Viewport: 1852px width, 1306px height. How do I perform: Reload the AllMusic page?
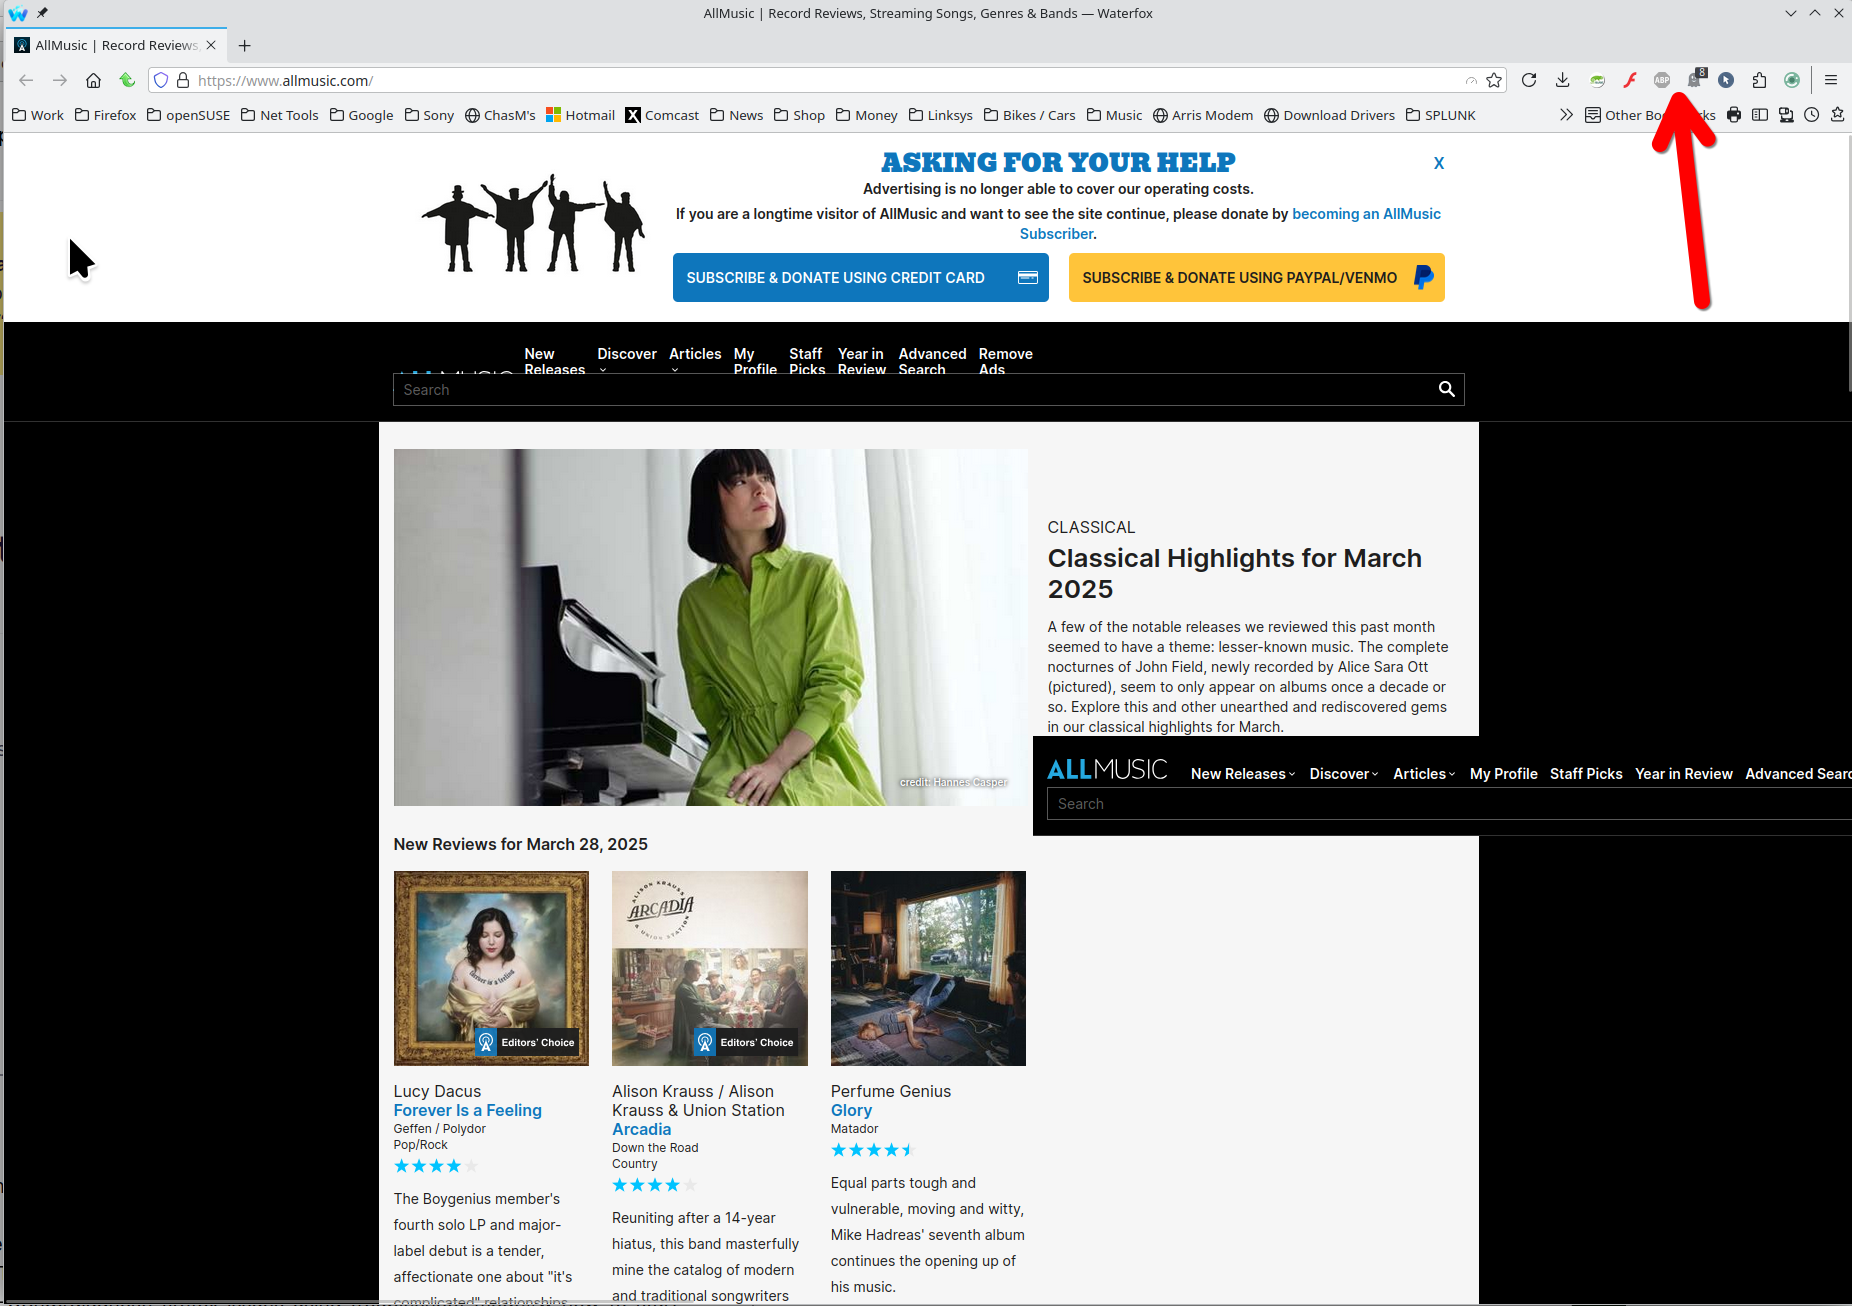coord(1529,80)
